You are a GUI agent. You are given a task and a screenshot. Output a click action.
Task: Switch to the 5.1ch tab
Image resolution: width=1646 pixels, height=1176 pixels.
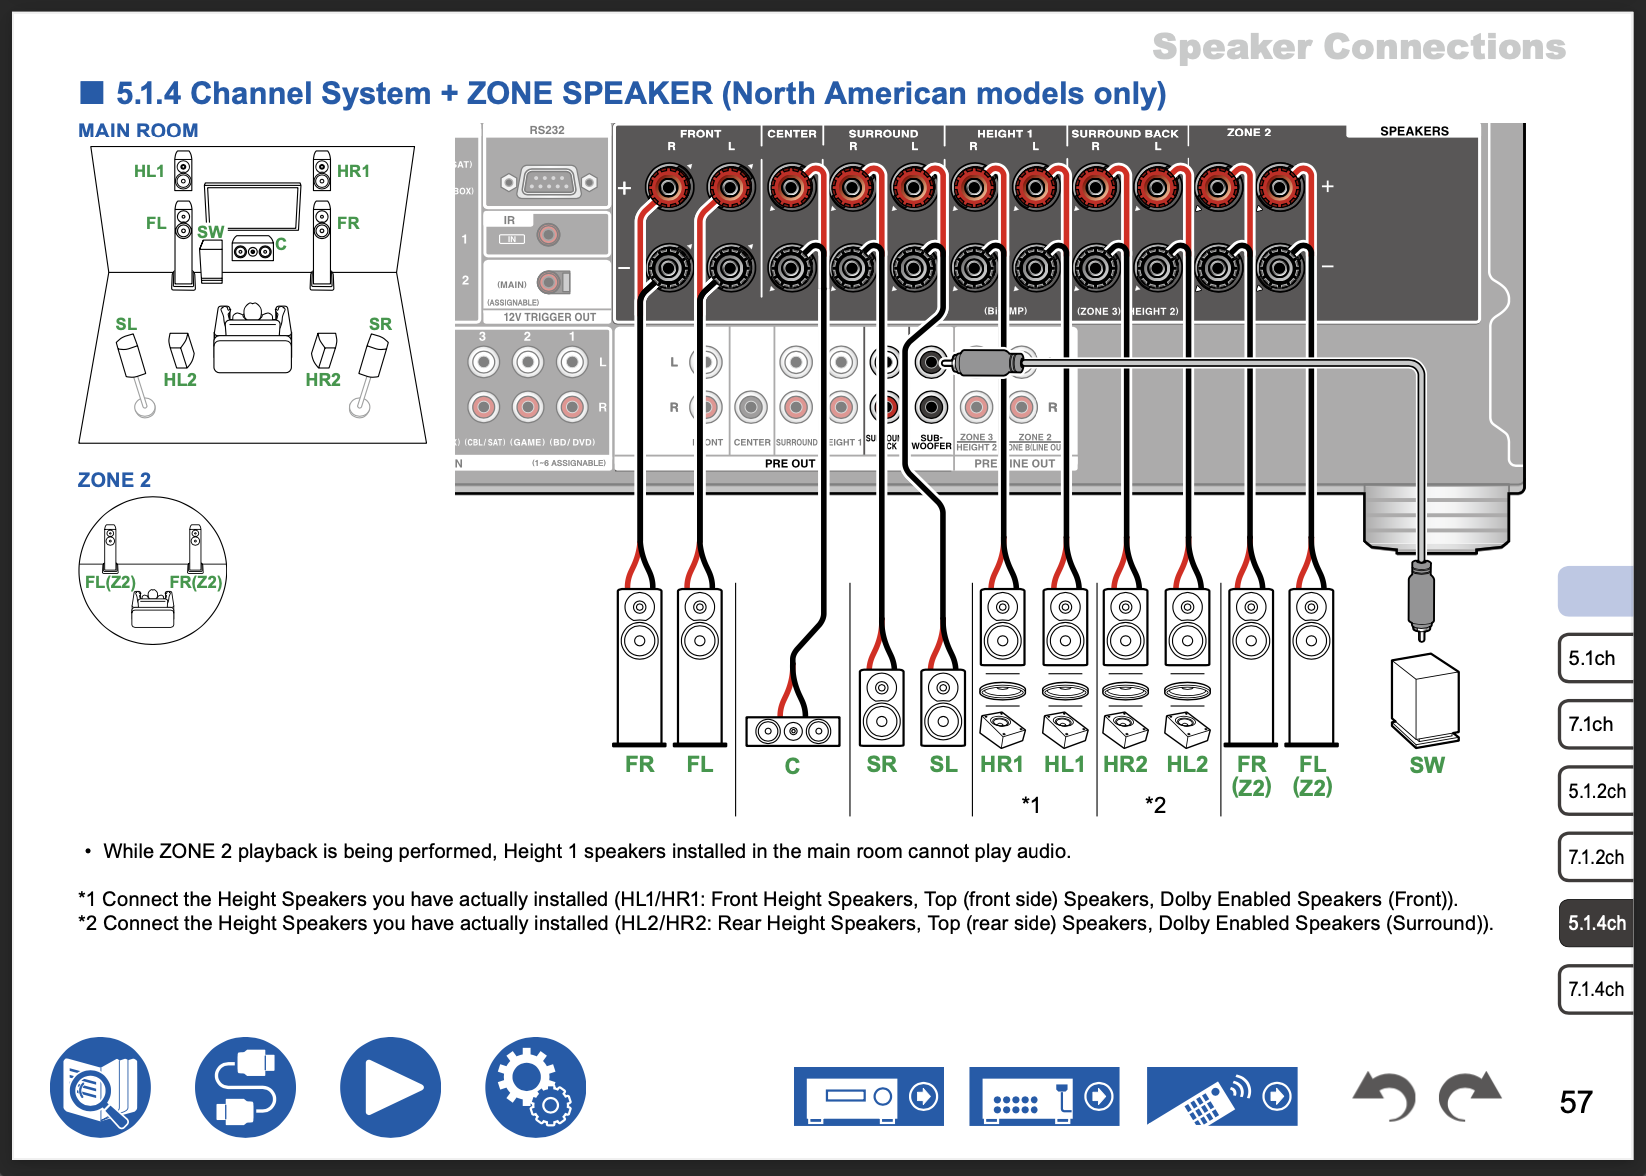[x=1594, y=659]
